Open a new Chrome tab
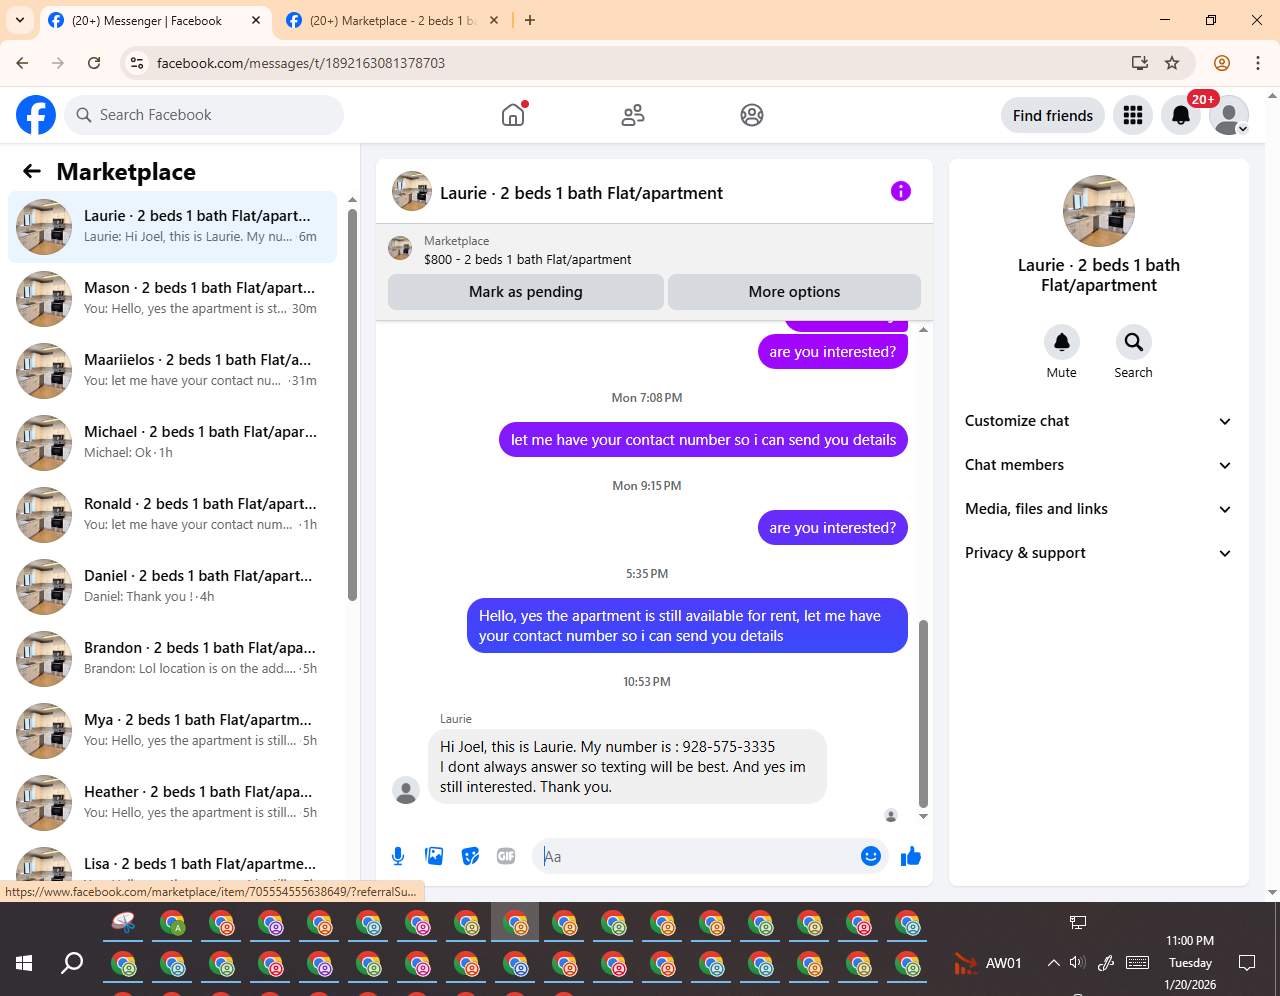This screenshot has width=1280, height=996. [530, 20]
